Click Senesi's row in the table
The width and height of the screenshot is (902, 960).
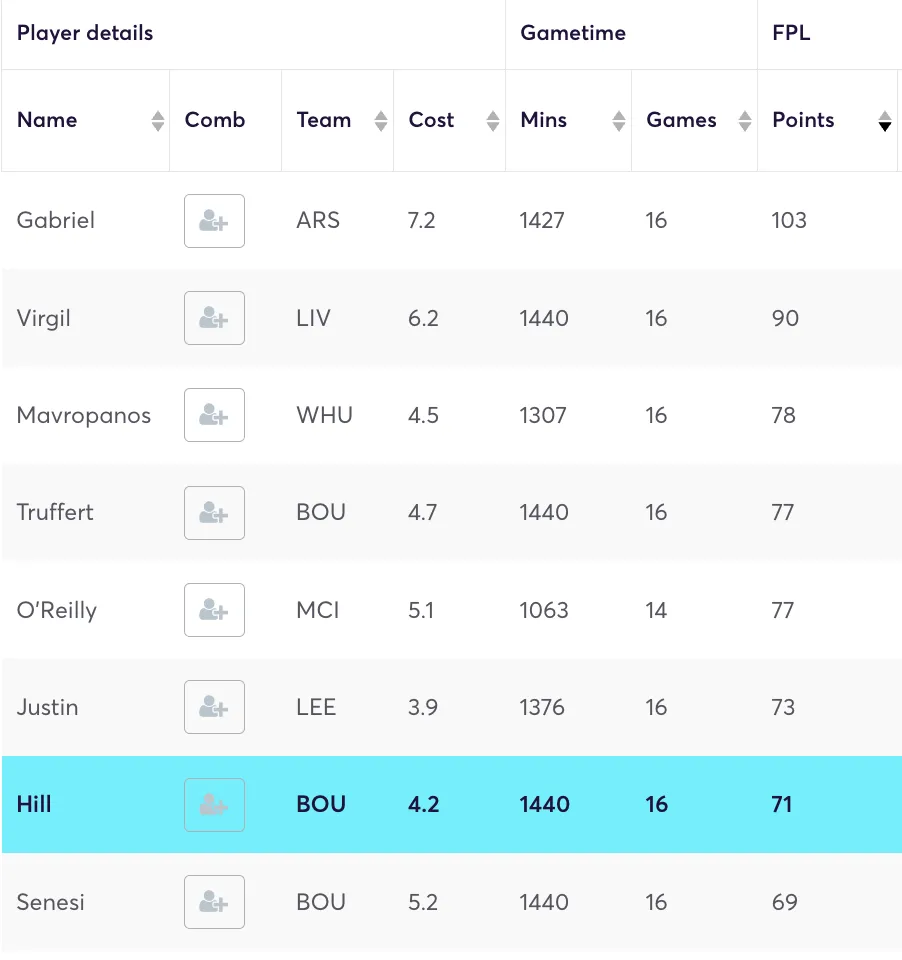click(450, 902)
